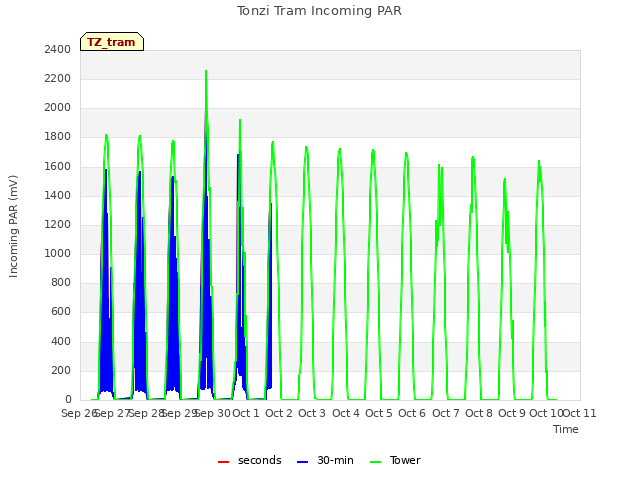Click the green Tower peak between Oct 9 and Oct 10
This screenshot has width=640, height=480.
(539, 162)
